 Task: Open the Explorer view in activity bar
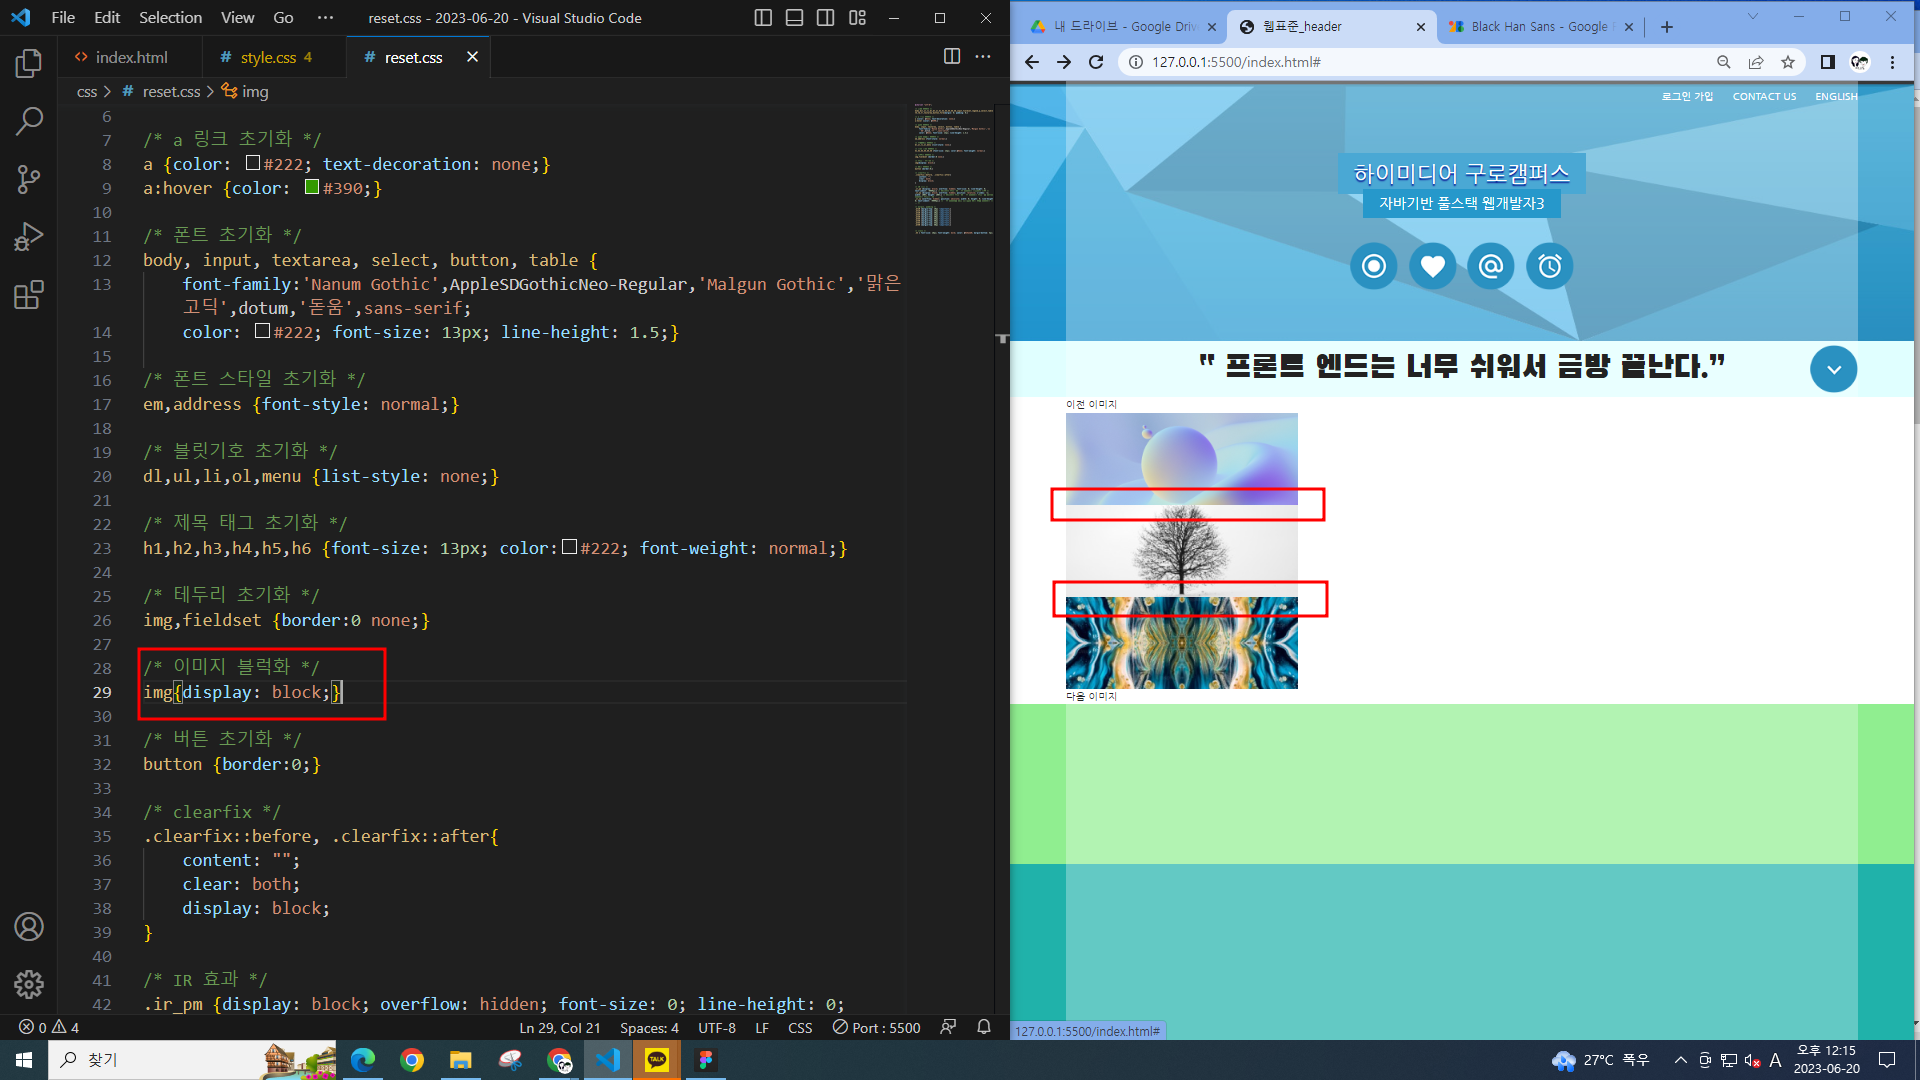pos(29,64)
